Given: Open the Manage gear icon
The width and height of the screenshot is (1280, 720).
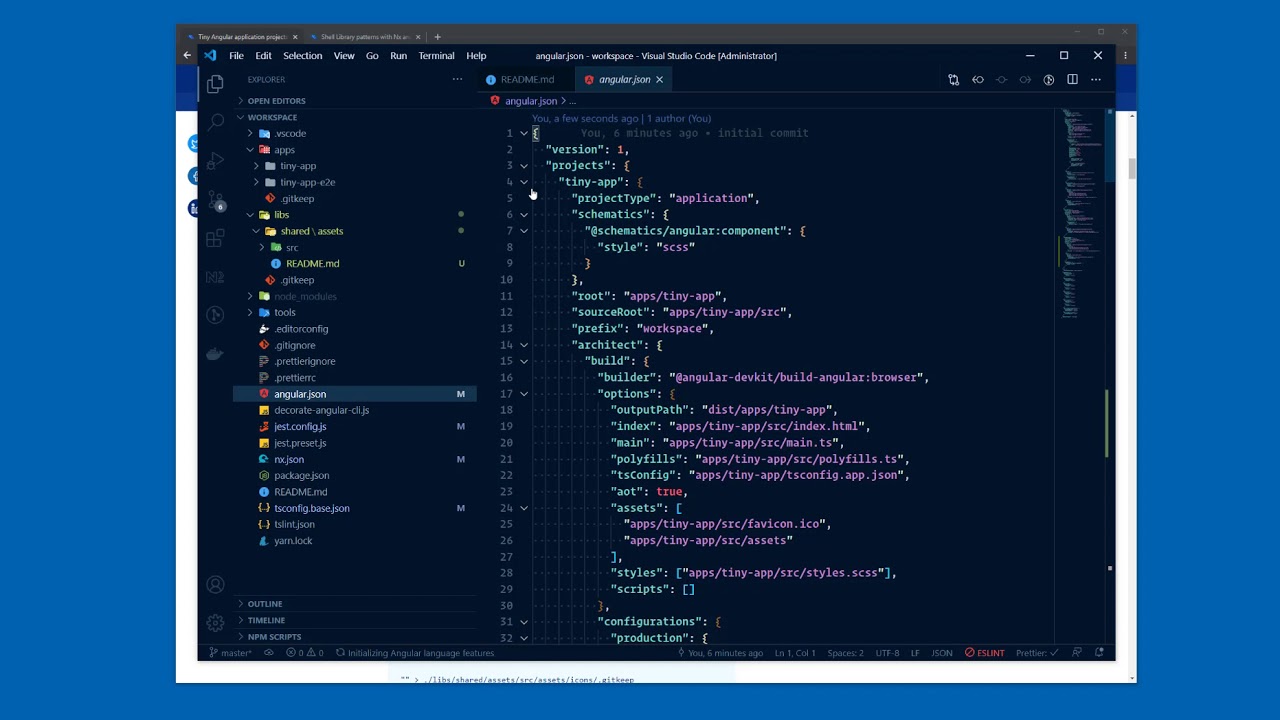Looking at the screenshot, I should click(215, 623).
